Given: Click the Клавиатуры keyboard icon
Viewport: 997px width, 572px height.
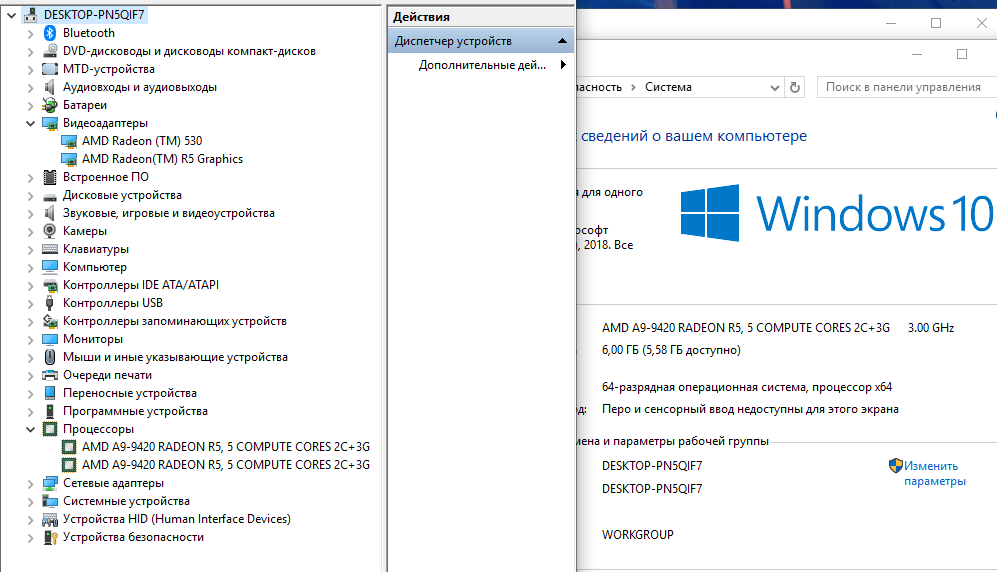Looking at the screenshot, I should 50,249.
